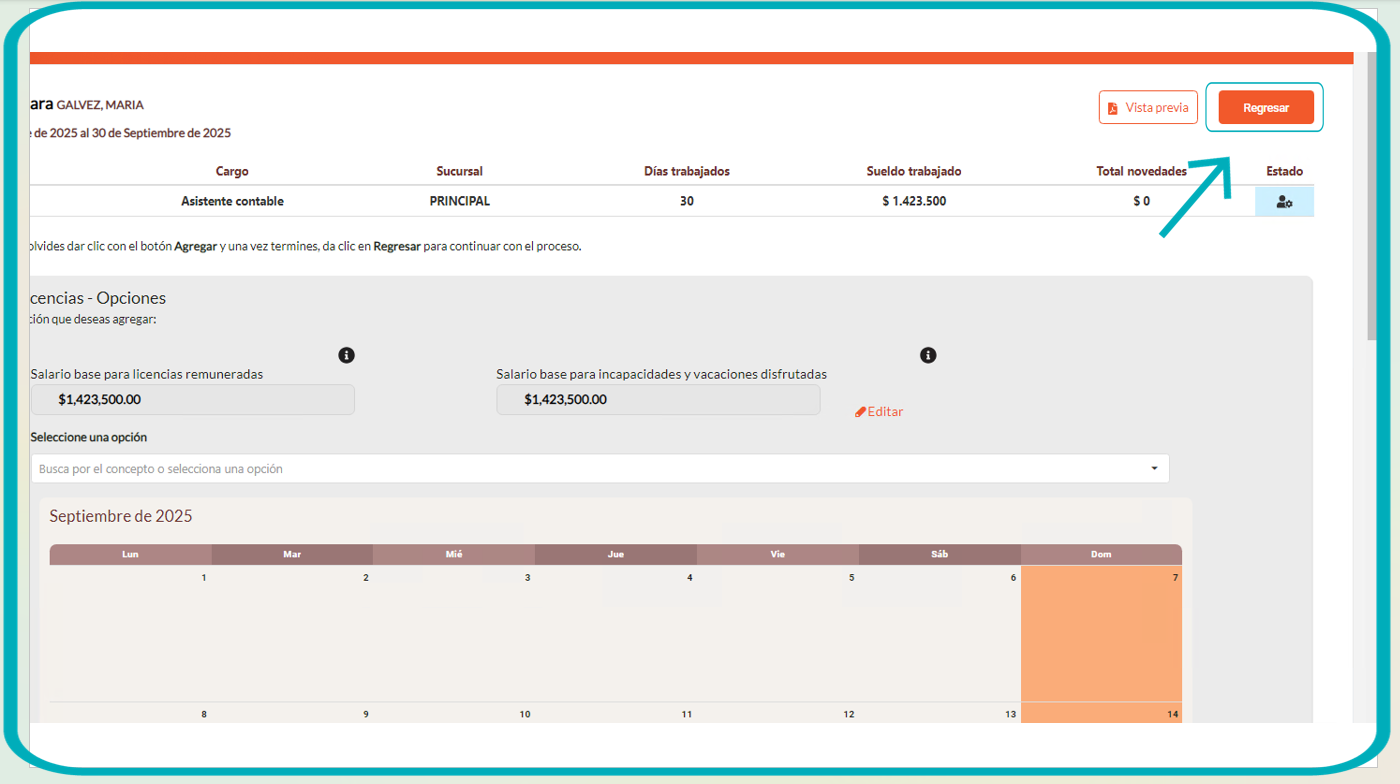Focus the incapacidades y vacaciones salary base field
The height and width of the screenshot is (784, 1400).
point(658,400)
